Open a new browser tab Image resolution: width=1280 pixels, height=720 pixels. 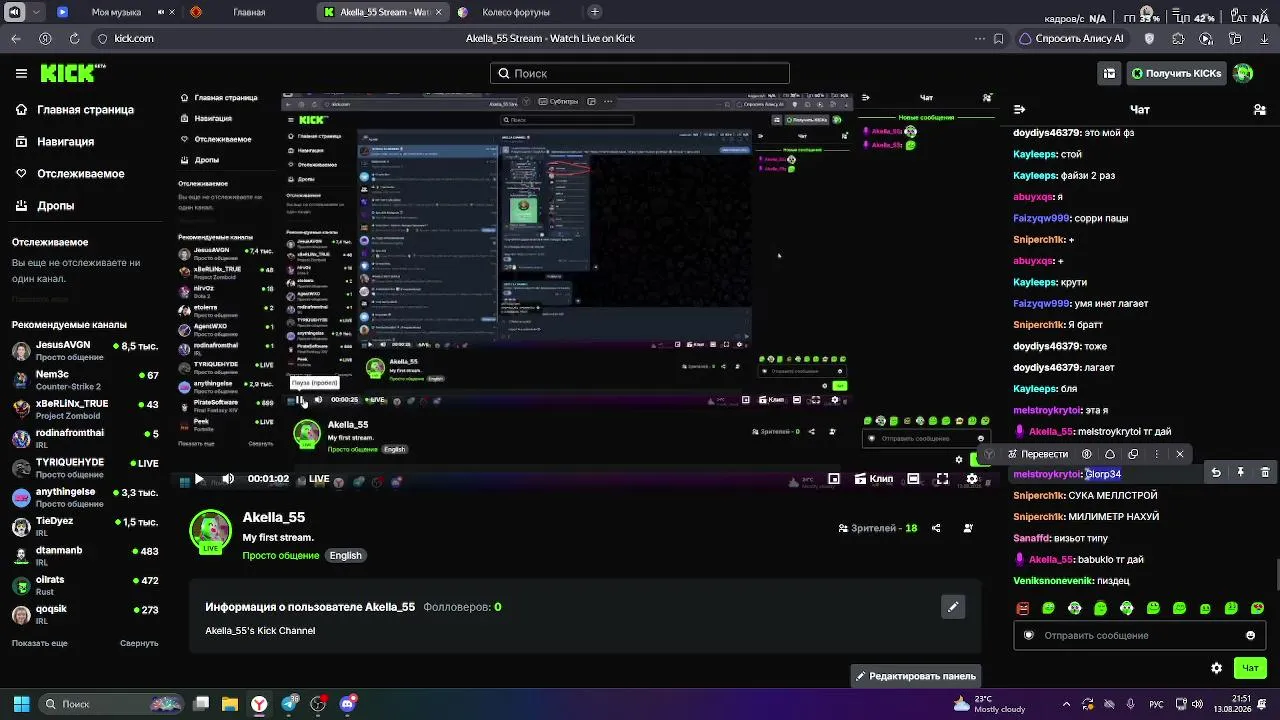pos(595,12)
